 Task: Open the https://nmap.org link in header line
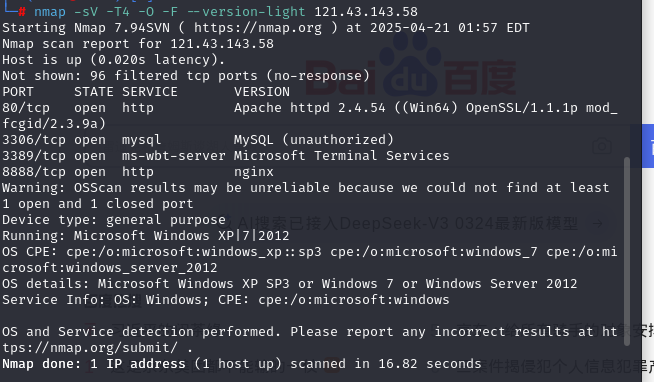(x=258, y=28)
